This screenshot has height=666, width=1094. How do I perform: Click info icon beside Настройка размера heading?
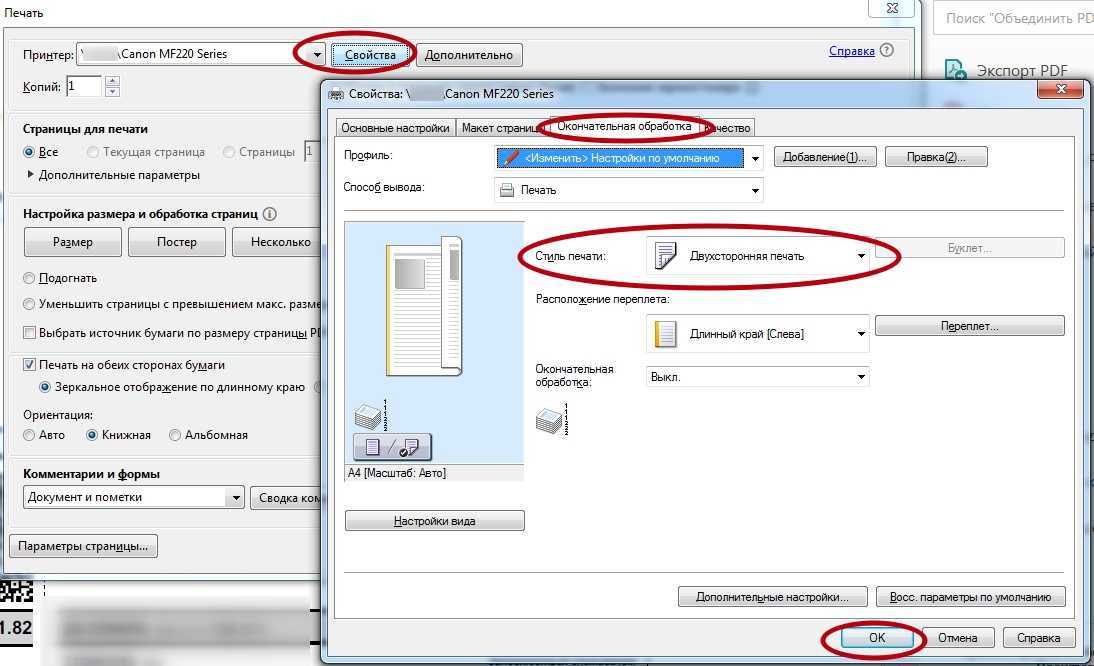click(x=269, y=214)
